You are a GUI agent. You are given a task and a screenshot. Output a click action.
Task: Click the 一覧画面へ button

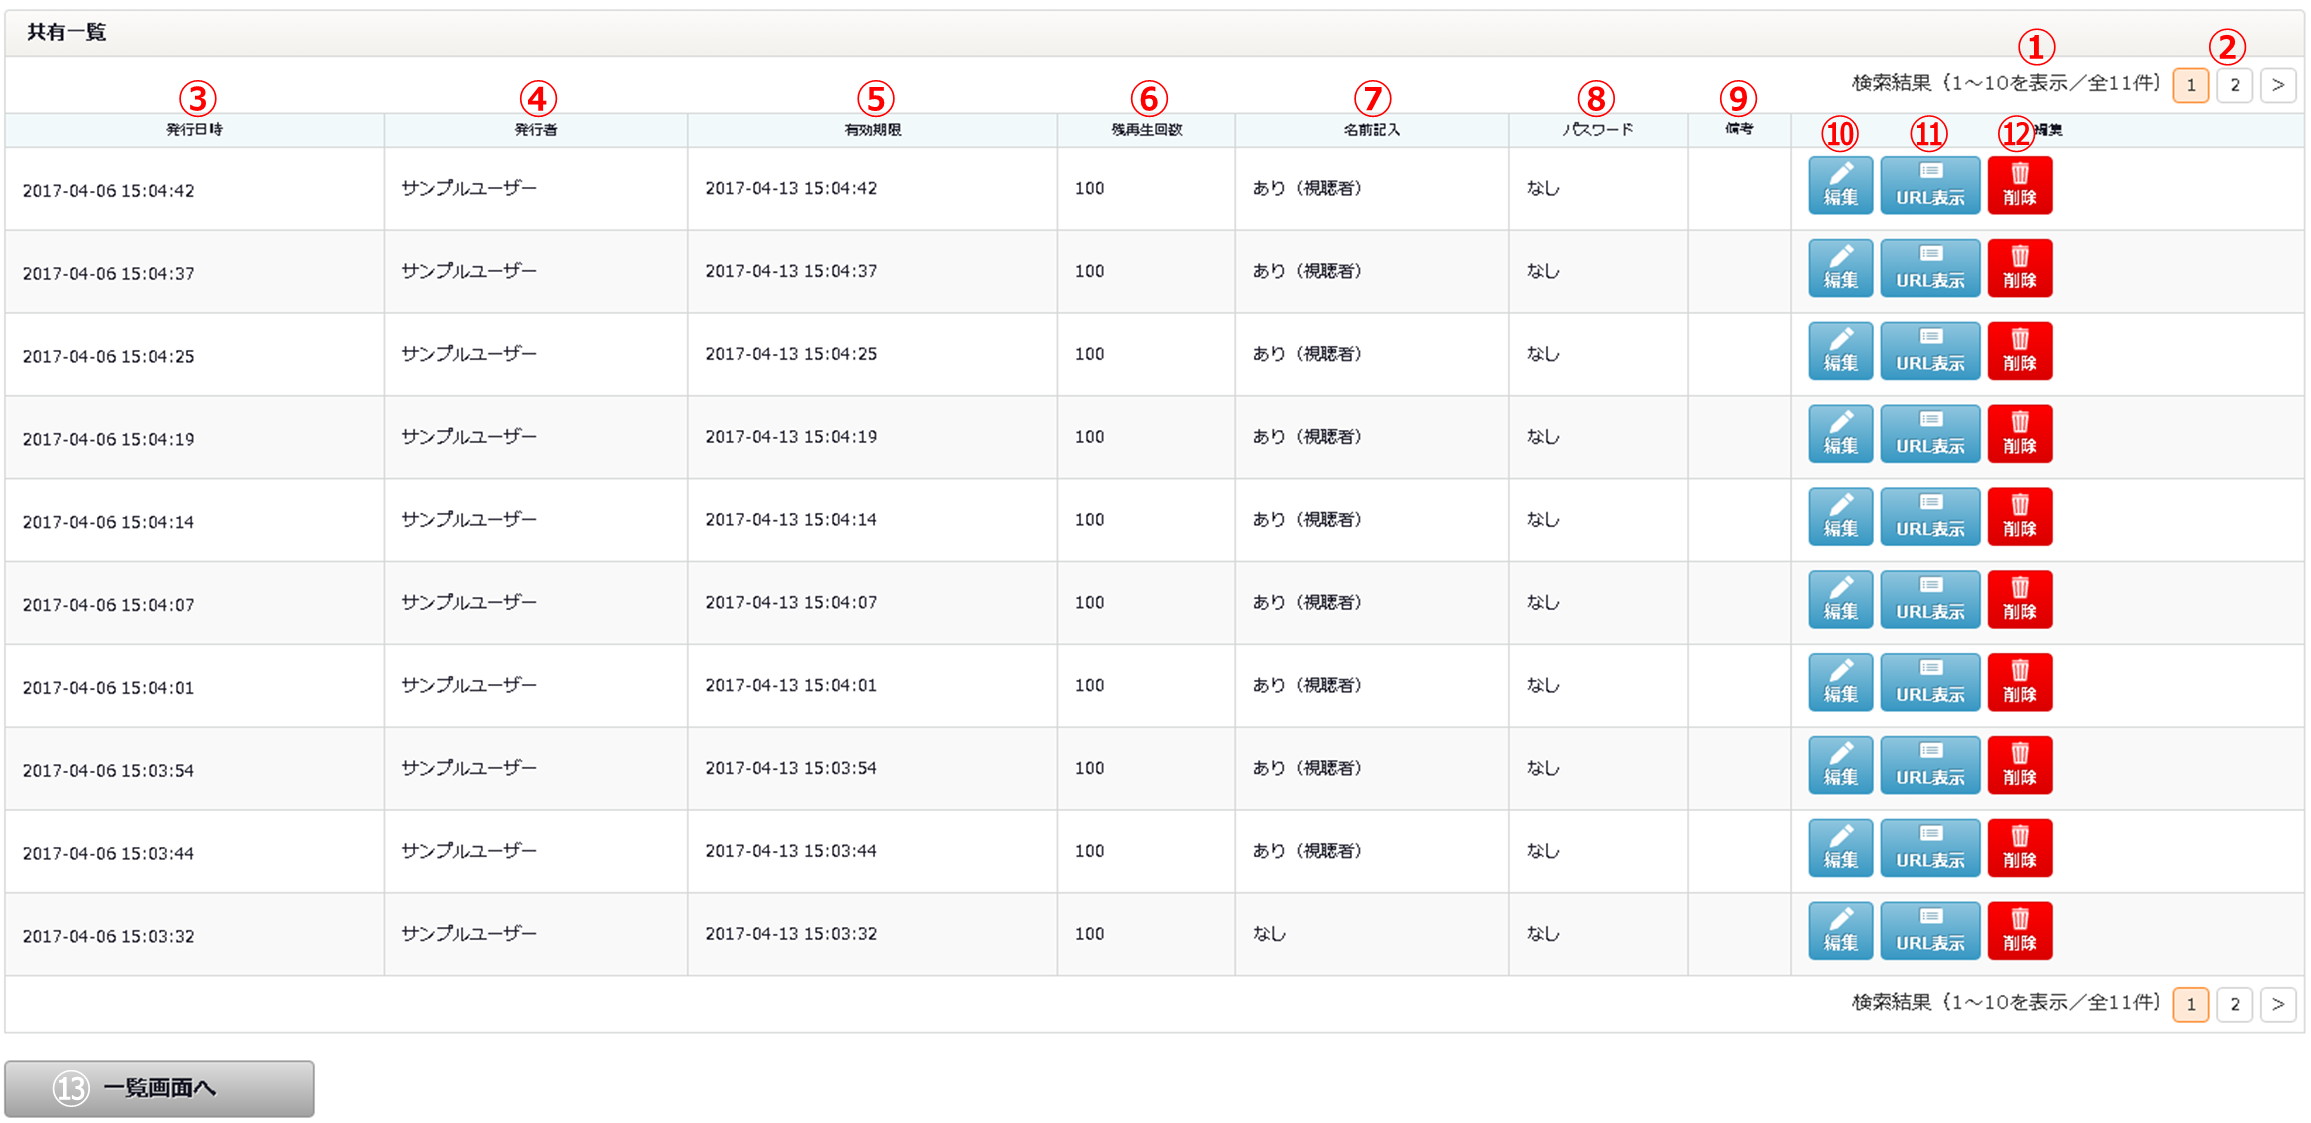tap(159, 1088)
